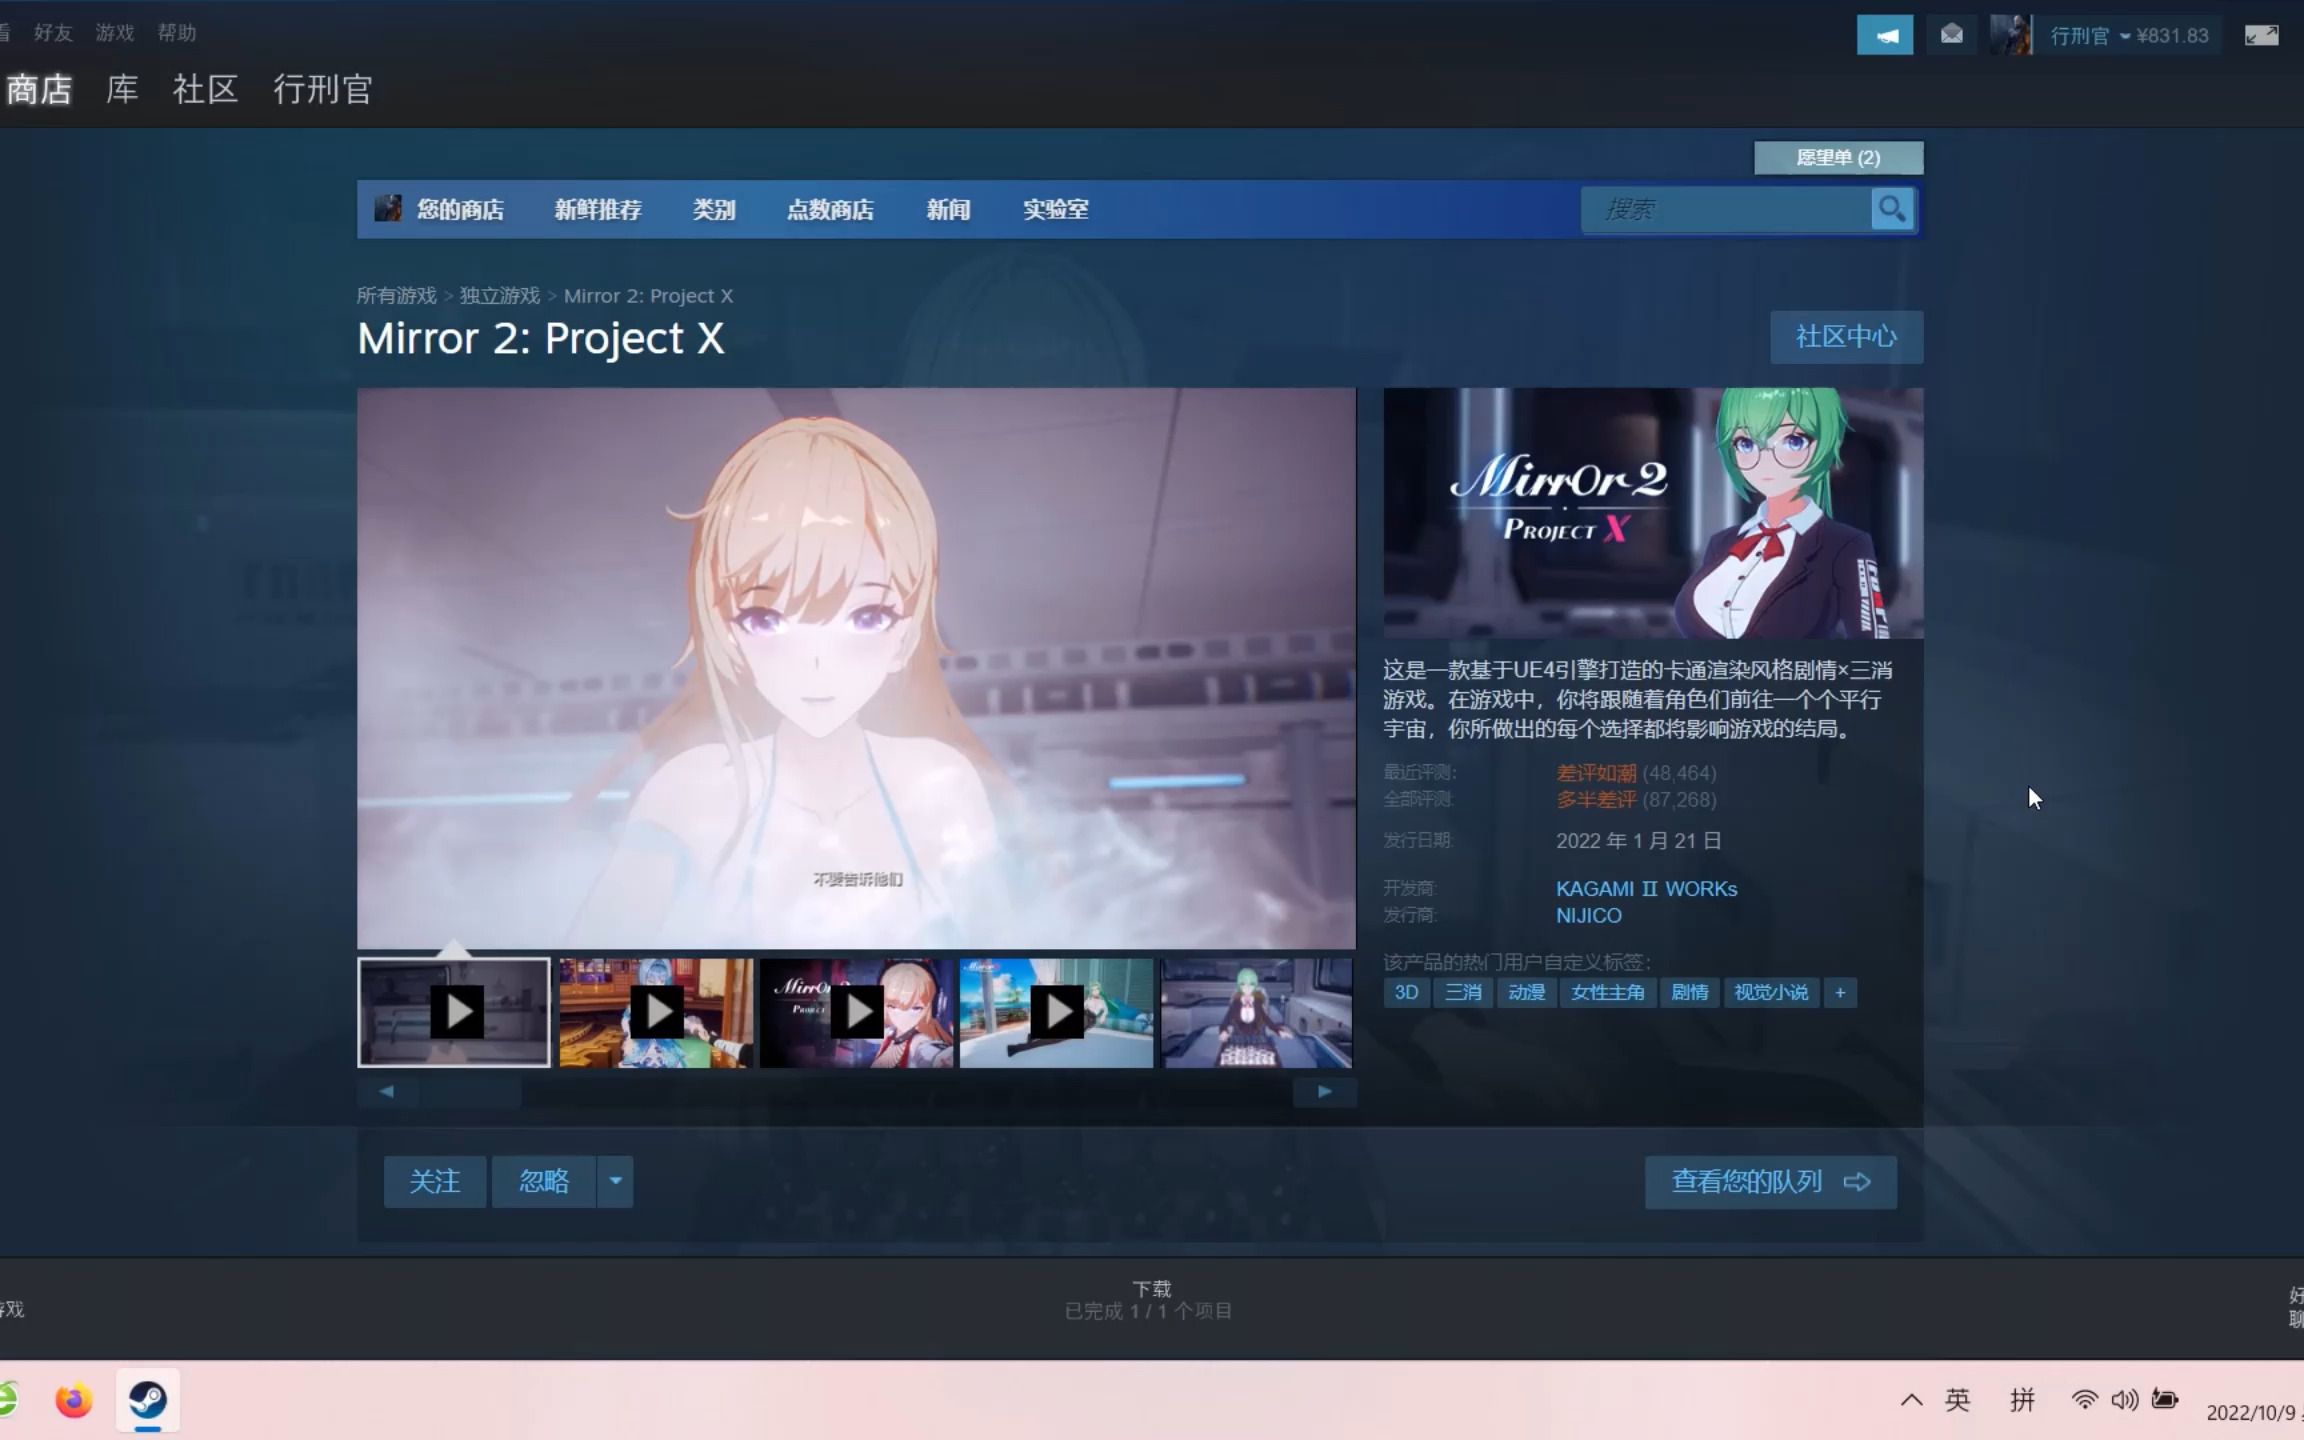Select the 女性主角 tag
This screenshot has height=1440, width=2304.
click(x=1607, y=993)
